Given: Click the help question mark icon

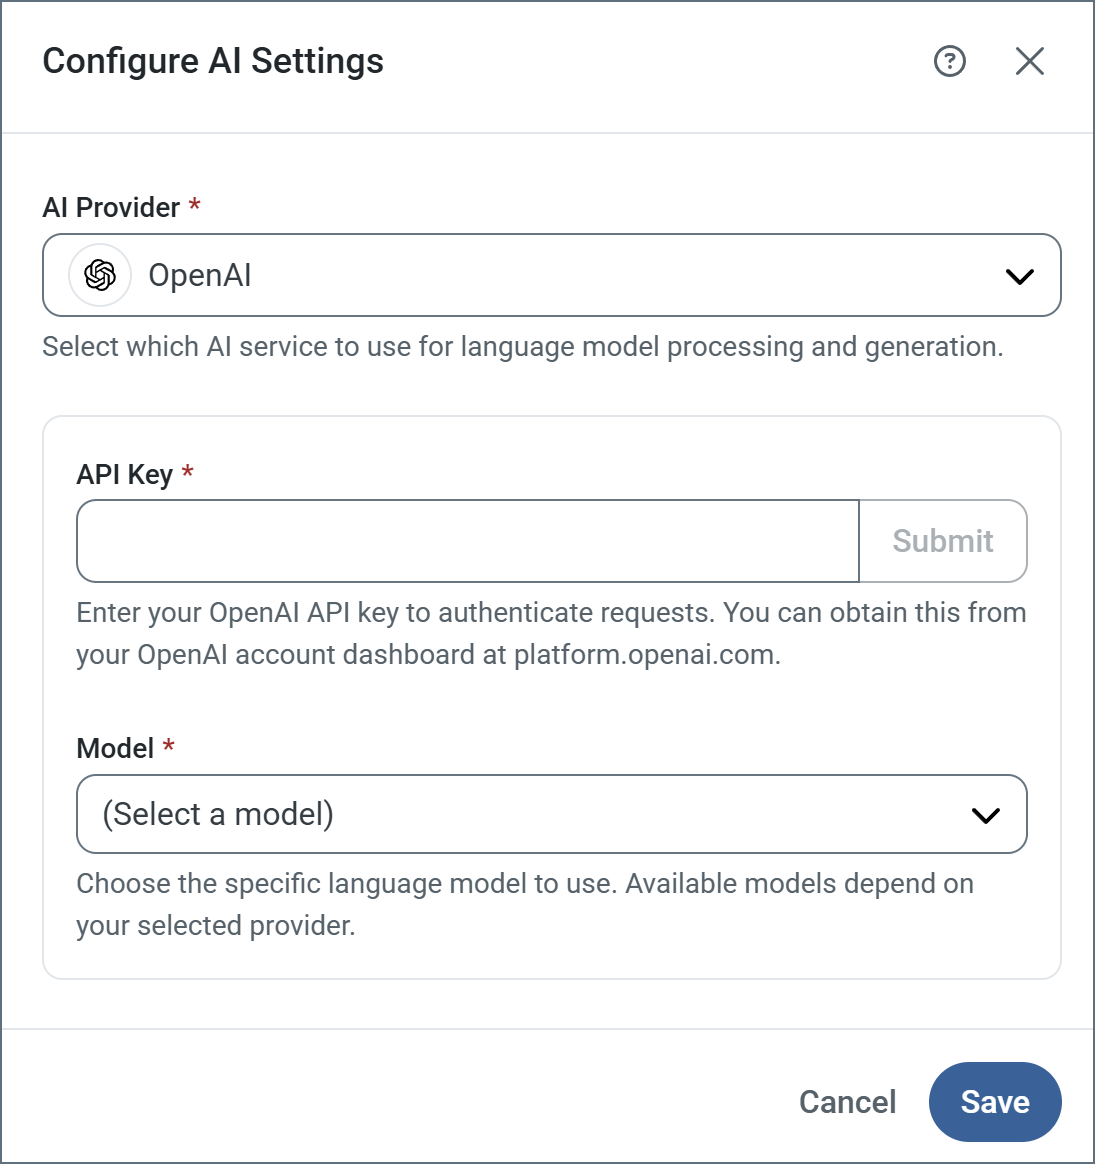Looking at the screenshot, I should [949, 62].
